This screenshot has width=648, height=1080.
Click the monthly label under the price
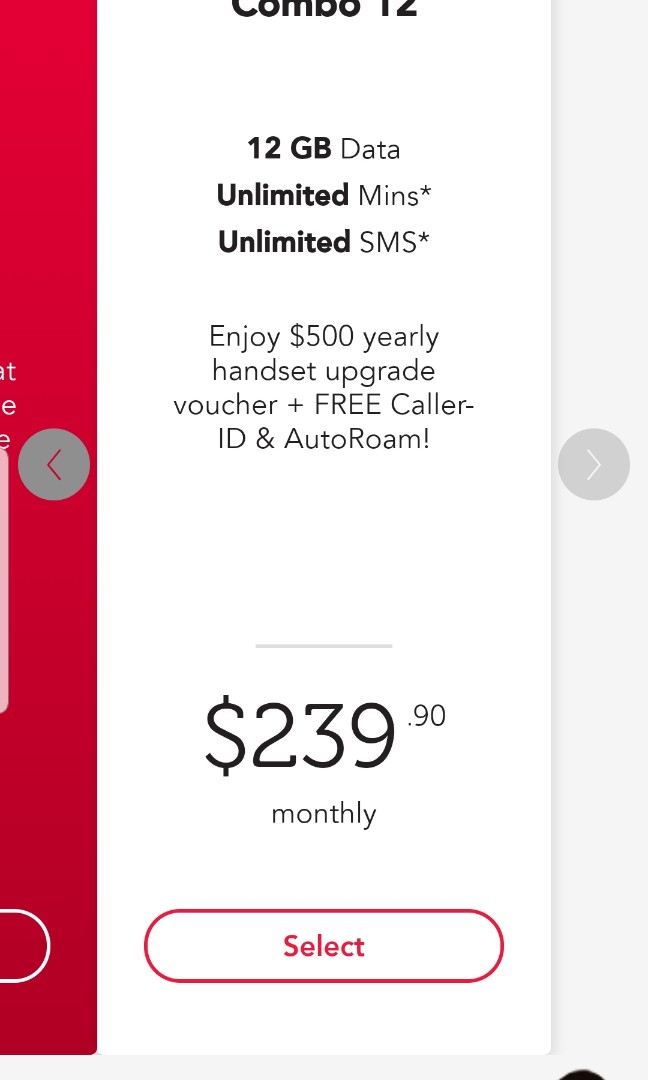tap(324, 813)
